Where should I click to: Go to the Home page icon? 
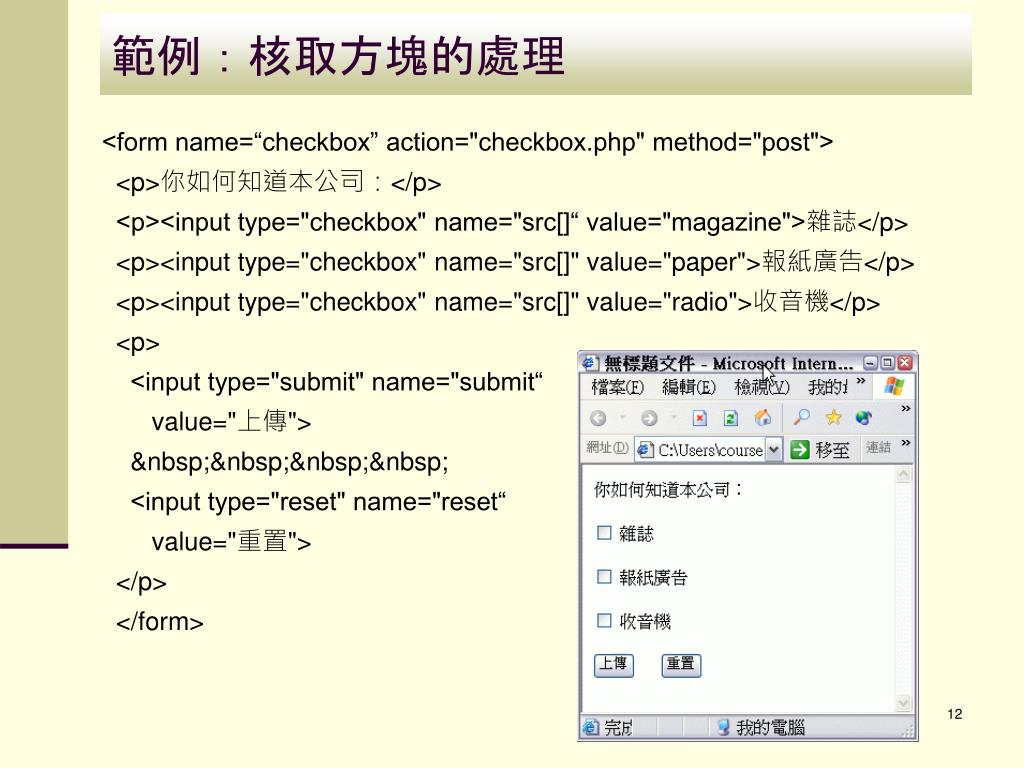pyautogui.click(x=763, y=418)
